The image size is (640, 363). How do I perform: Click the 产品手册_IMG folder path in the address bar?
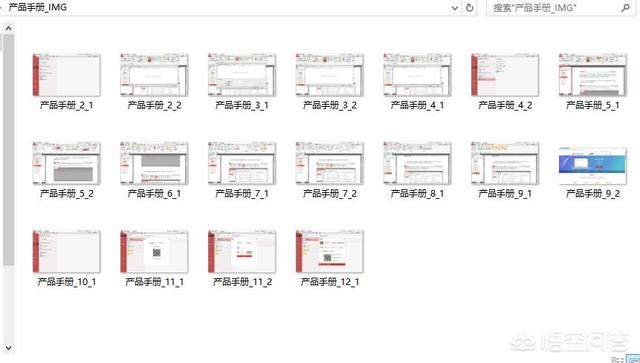tap(38, 7)
